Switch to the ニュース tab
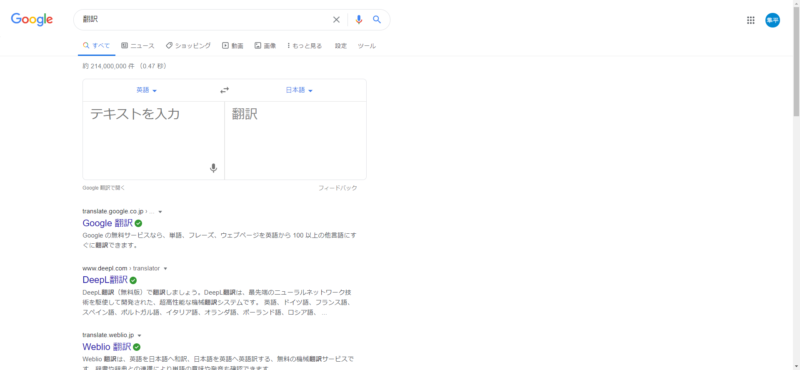 coord(138,45)
